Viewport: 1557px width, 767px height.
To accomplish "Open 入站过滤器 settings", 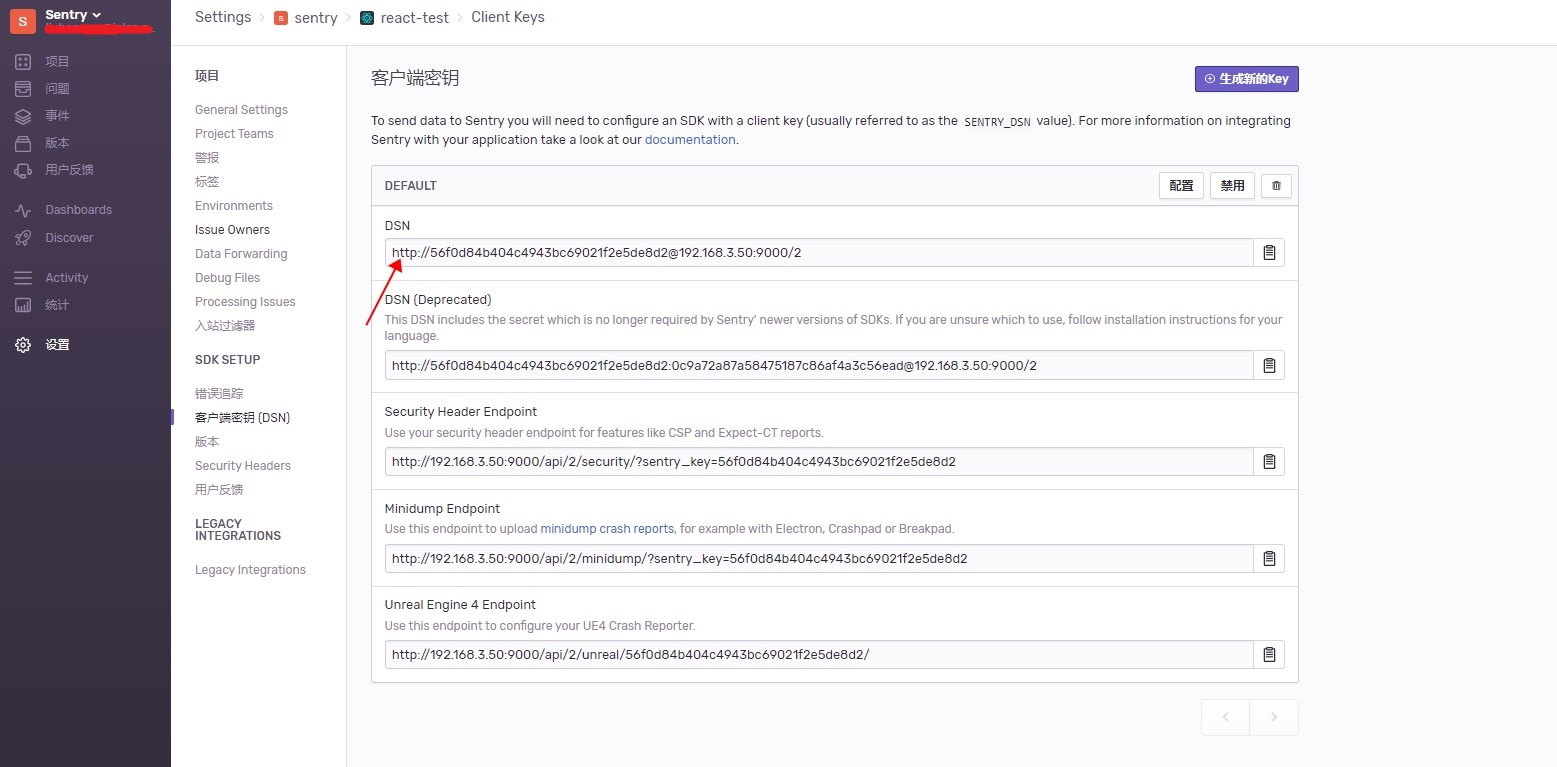I will point(225,326).
